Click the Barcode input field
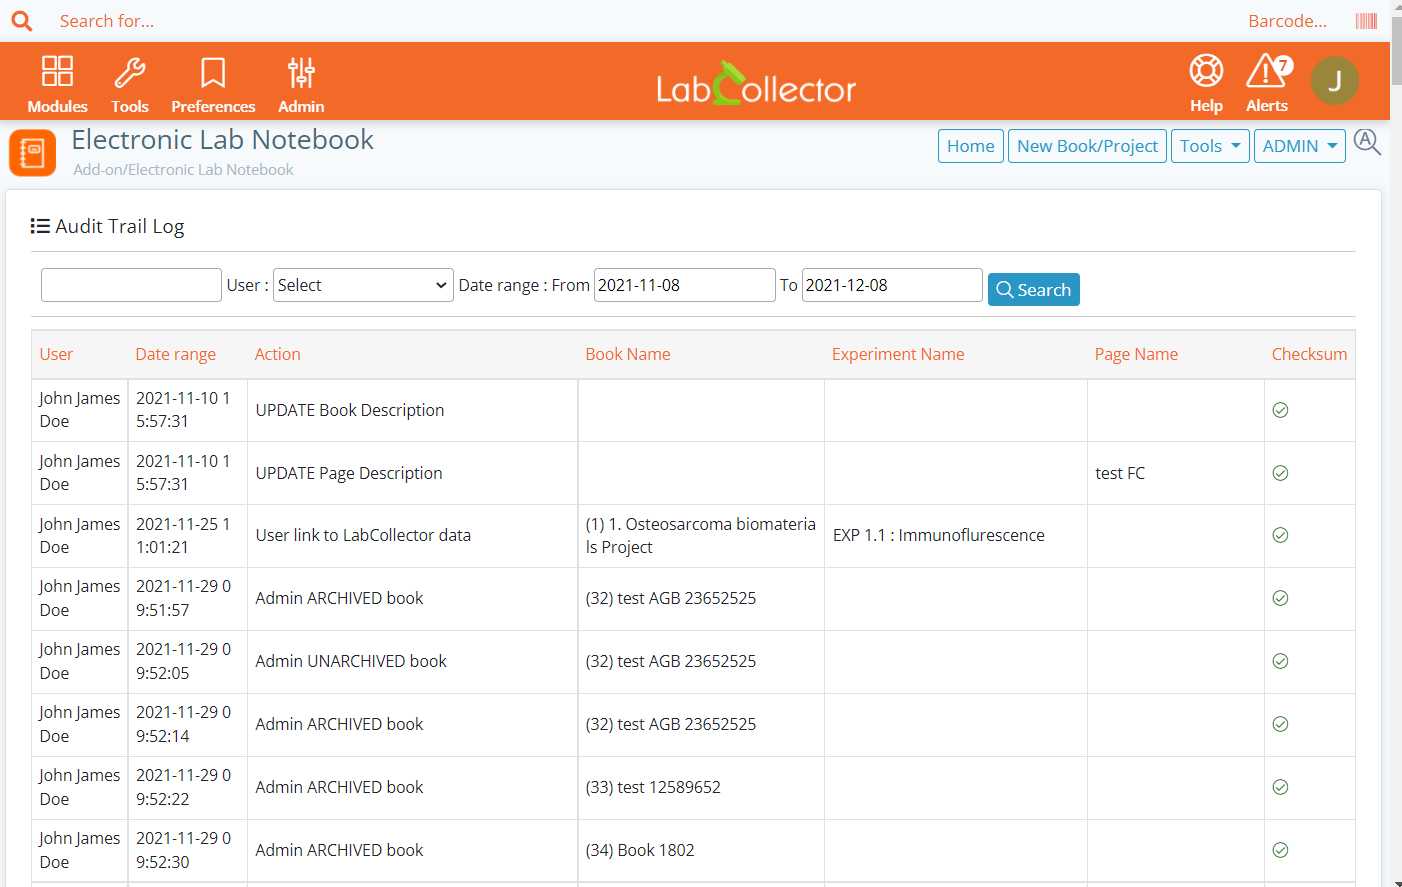Image resolution: width=1402 pixels, height=887 pixels. click(x=1287, y=21)
